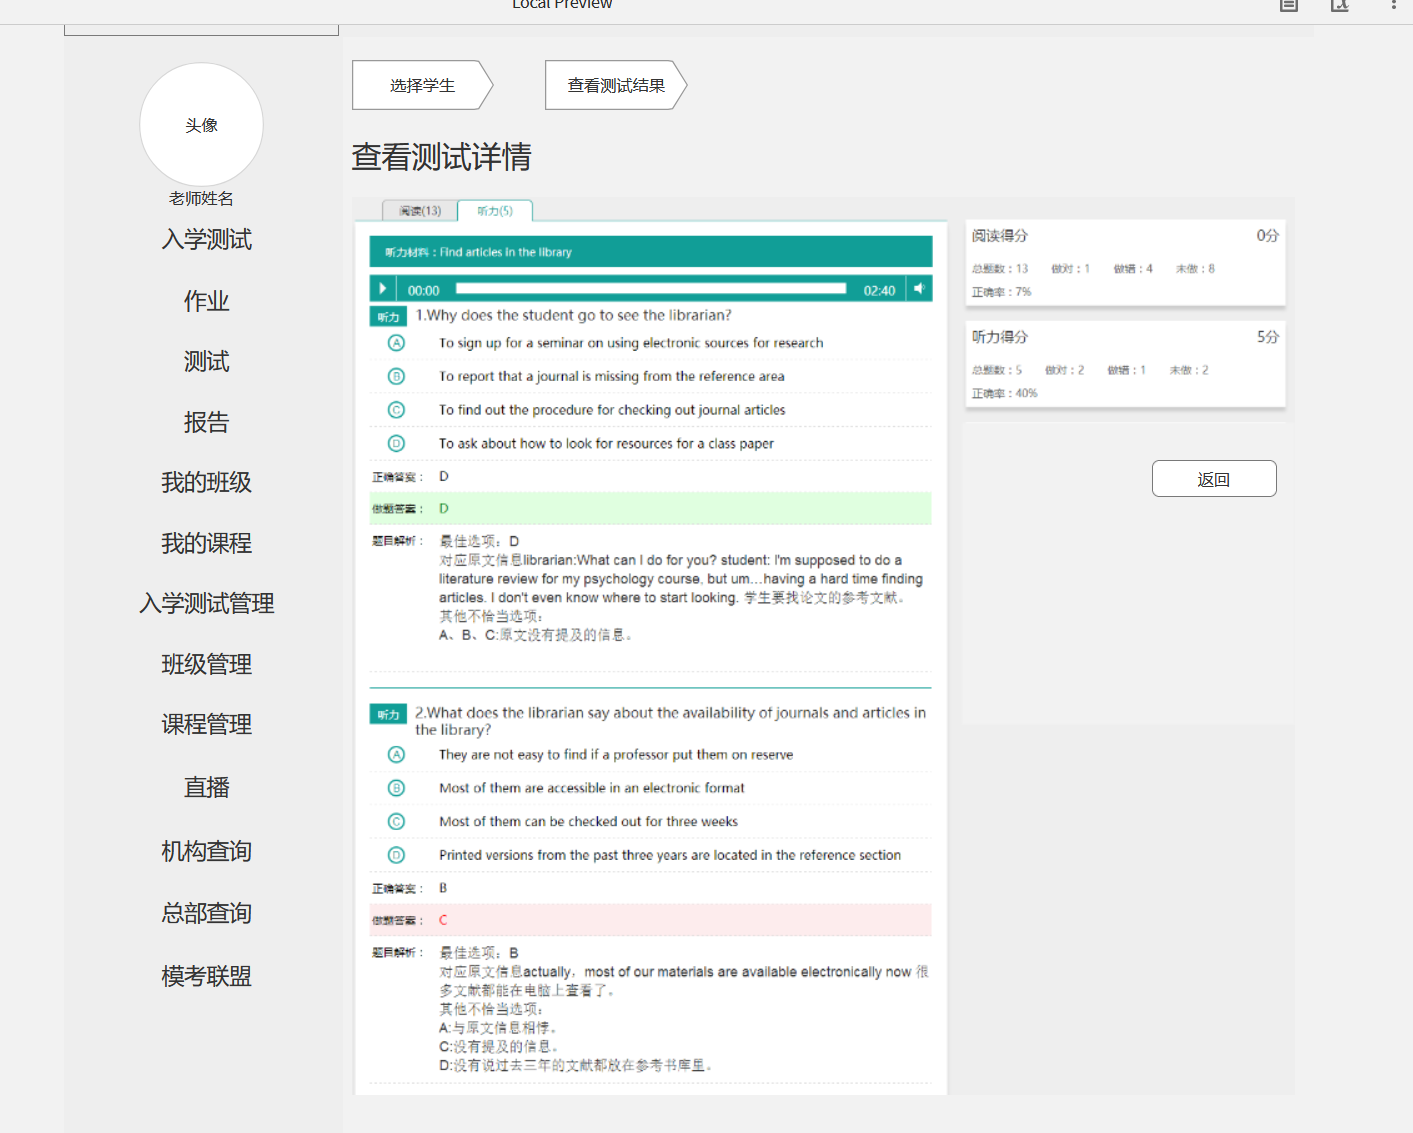Click the 阅读得分 score card
Viewport: 1413px width, 1133px height.
coord(1125,263)
